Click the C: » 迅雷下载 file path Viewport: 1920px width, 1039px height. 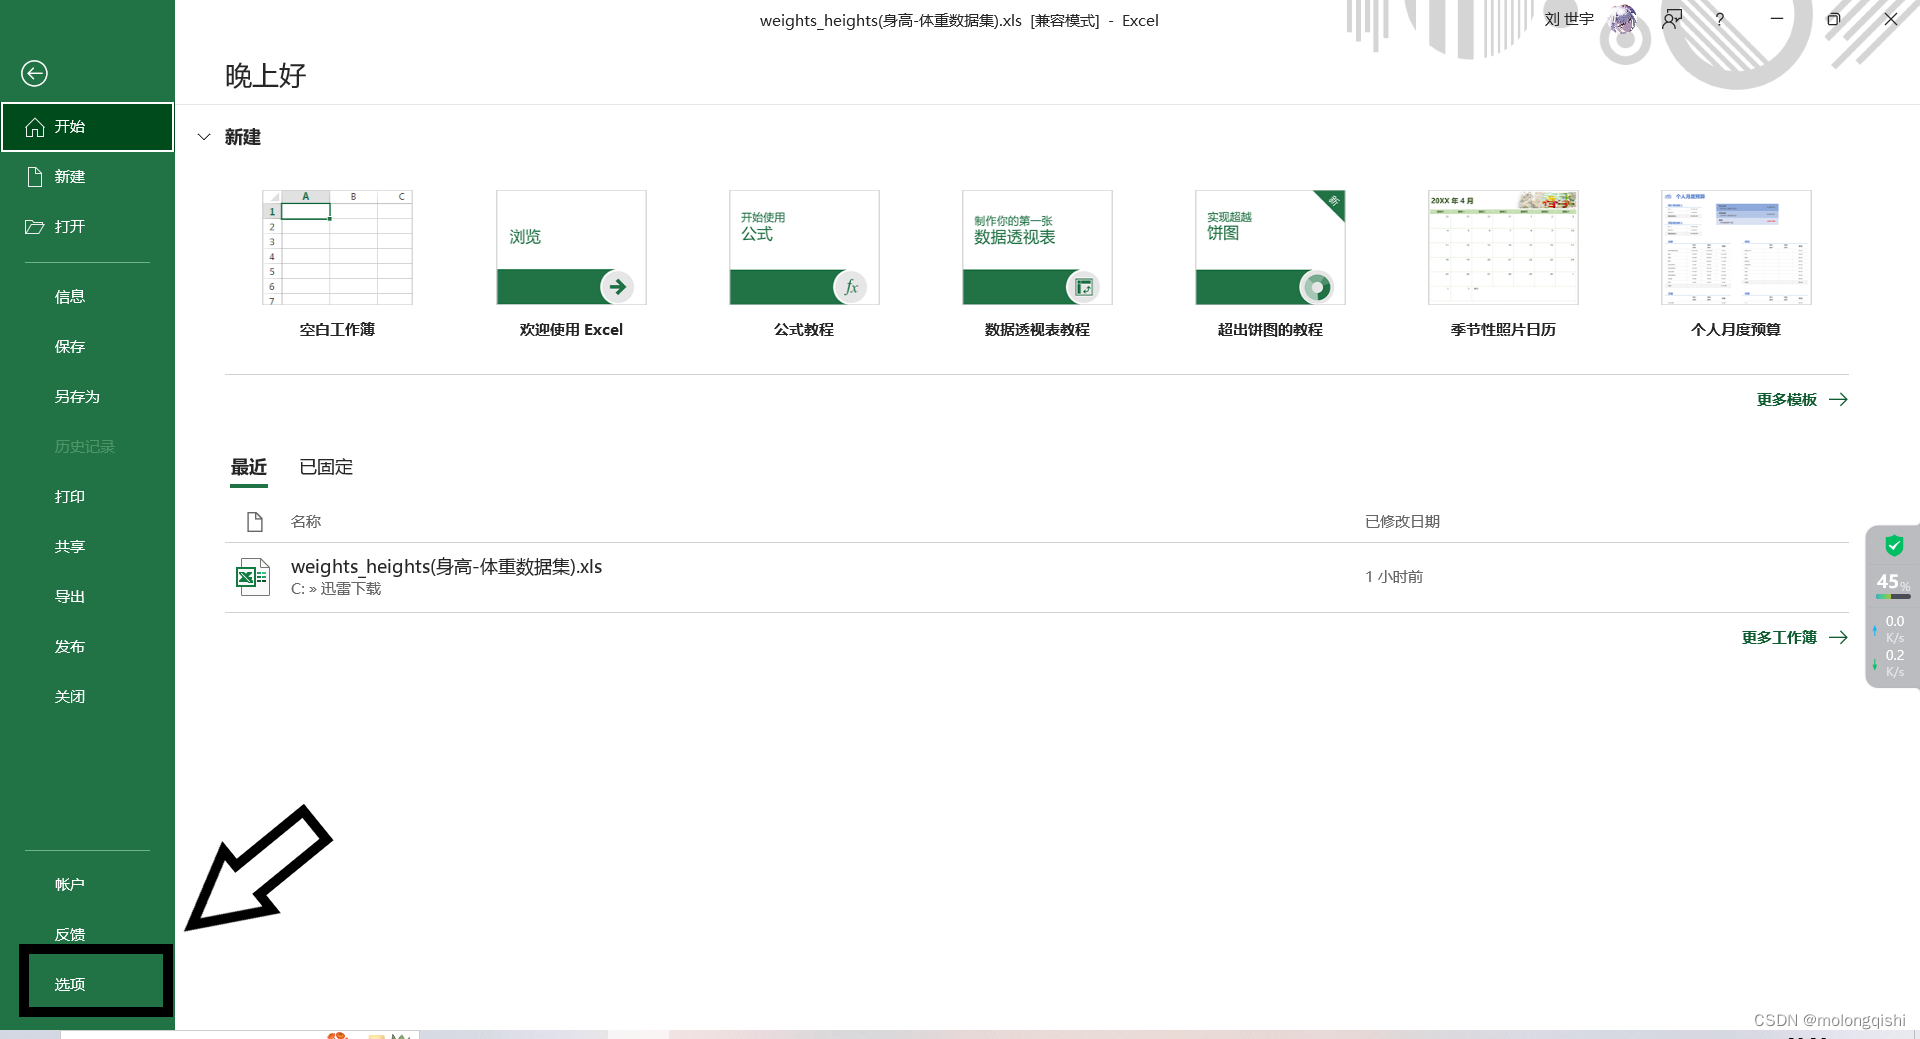tap(336, 589)
